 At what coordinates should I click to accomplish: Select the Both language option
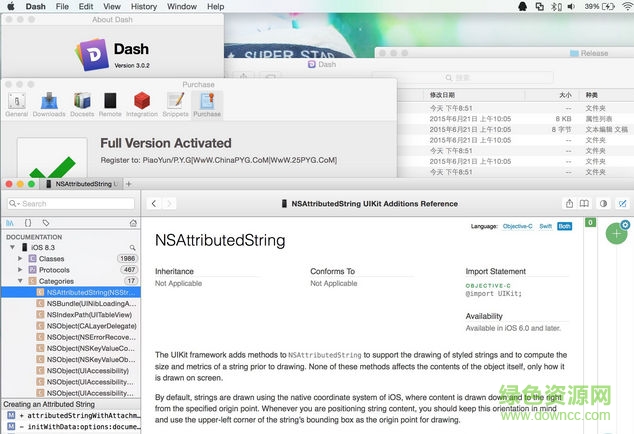click(564, 226)
